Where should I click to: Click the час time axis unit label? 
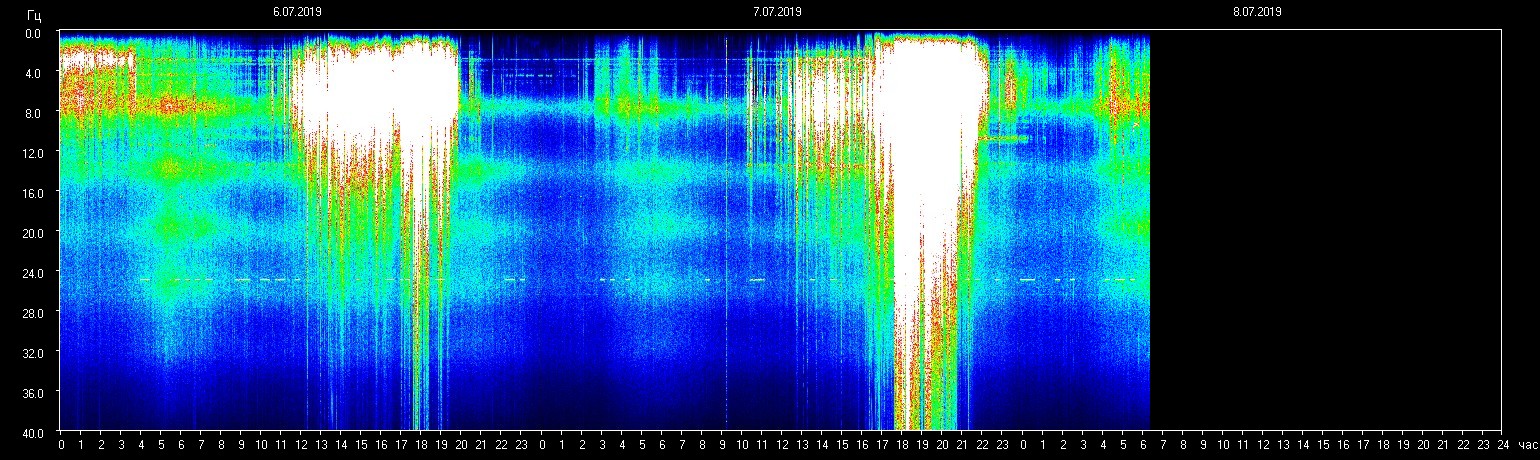click(1526, 444)
